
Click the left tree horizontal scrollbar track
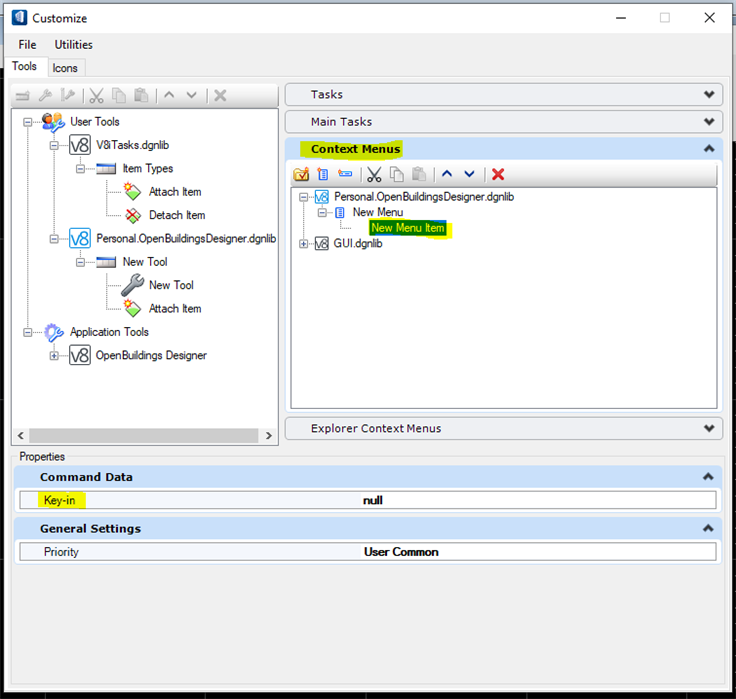click(x=144, y=436)
